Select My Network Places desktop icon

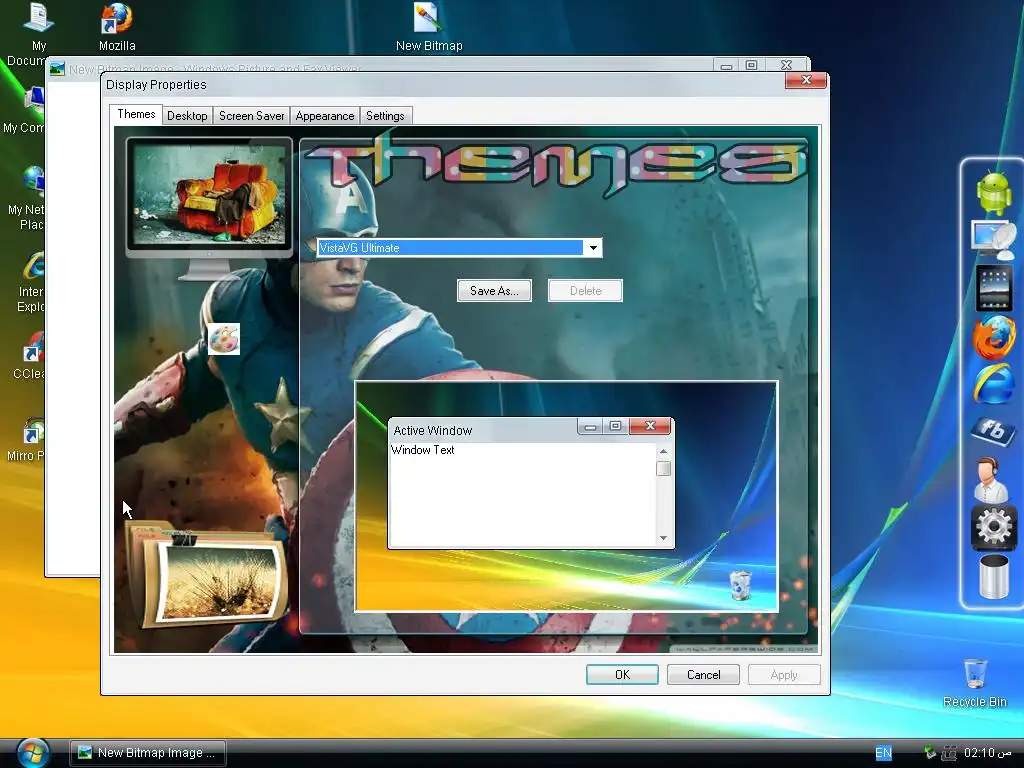26,199
